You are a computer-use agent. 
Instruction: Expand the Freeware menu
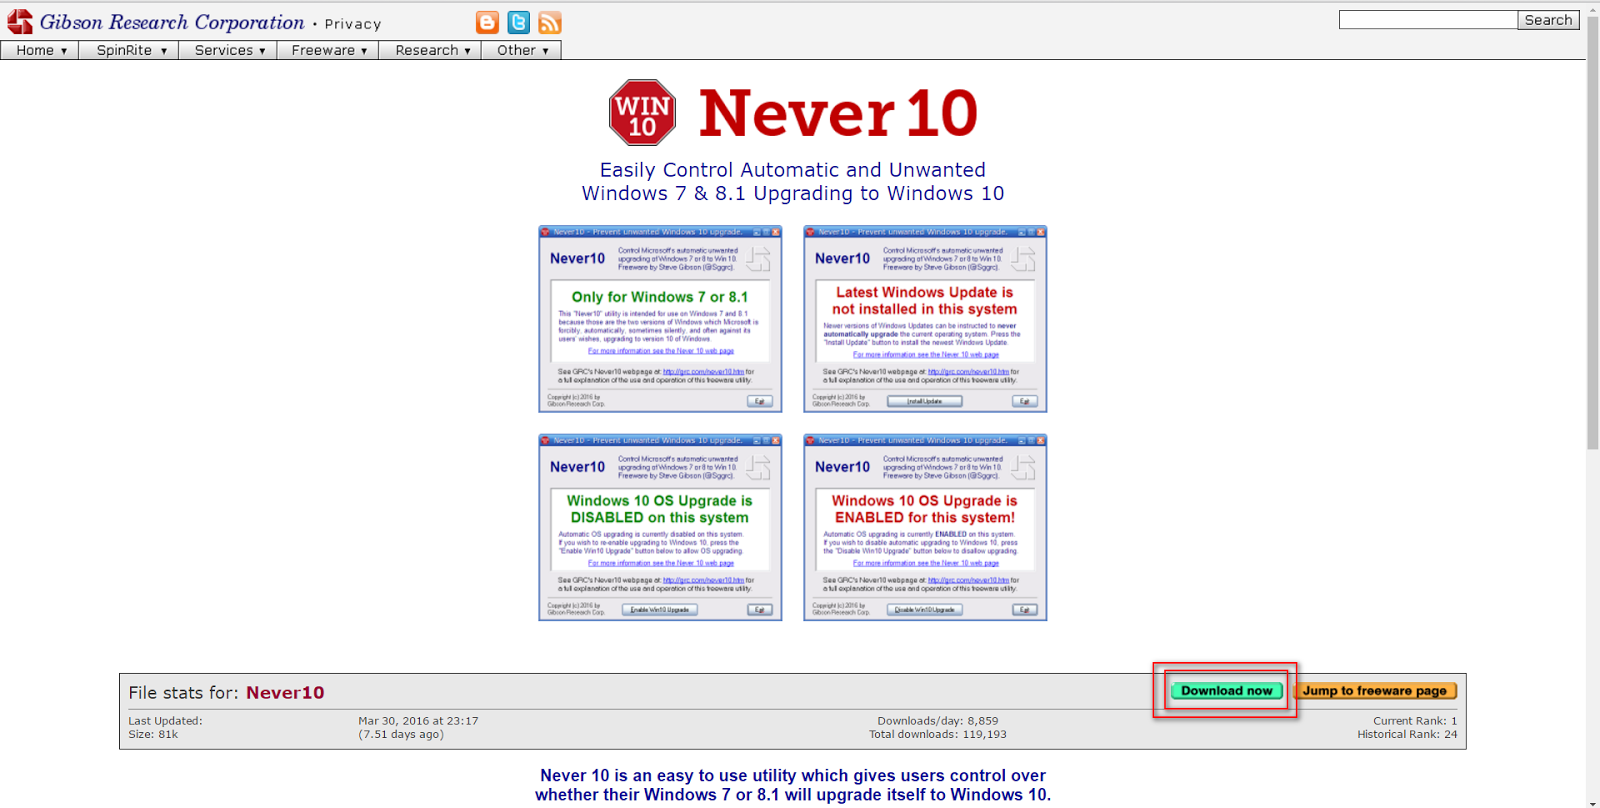tap(329, 50)
